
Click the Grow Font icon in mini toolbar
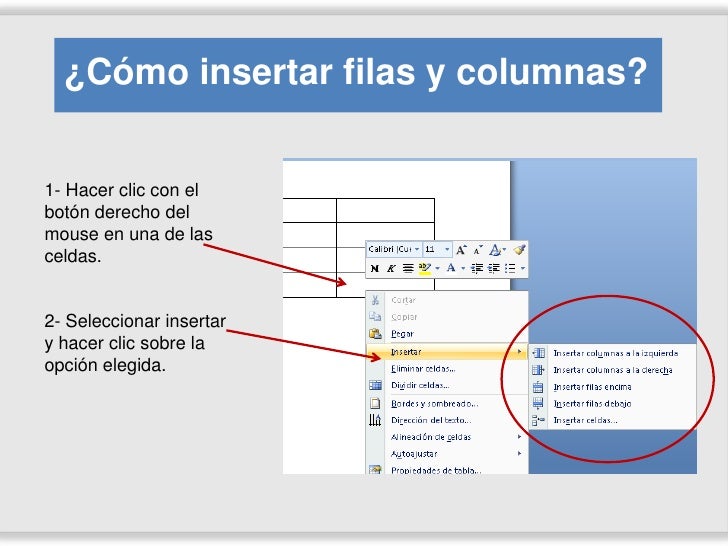point(461,250)
